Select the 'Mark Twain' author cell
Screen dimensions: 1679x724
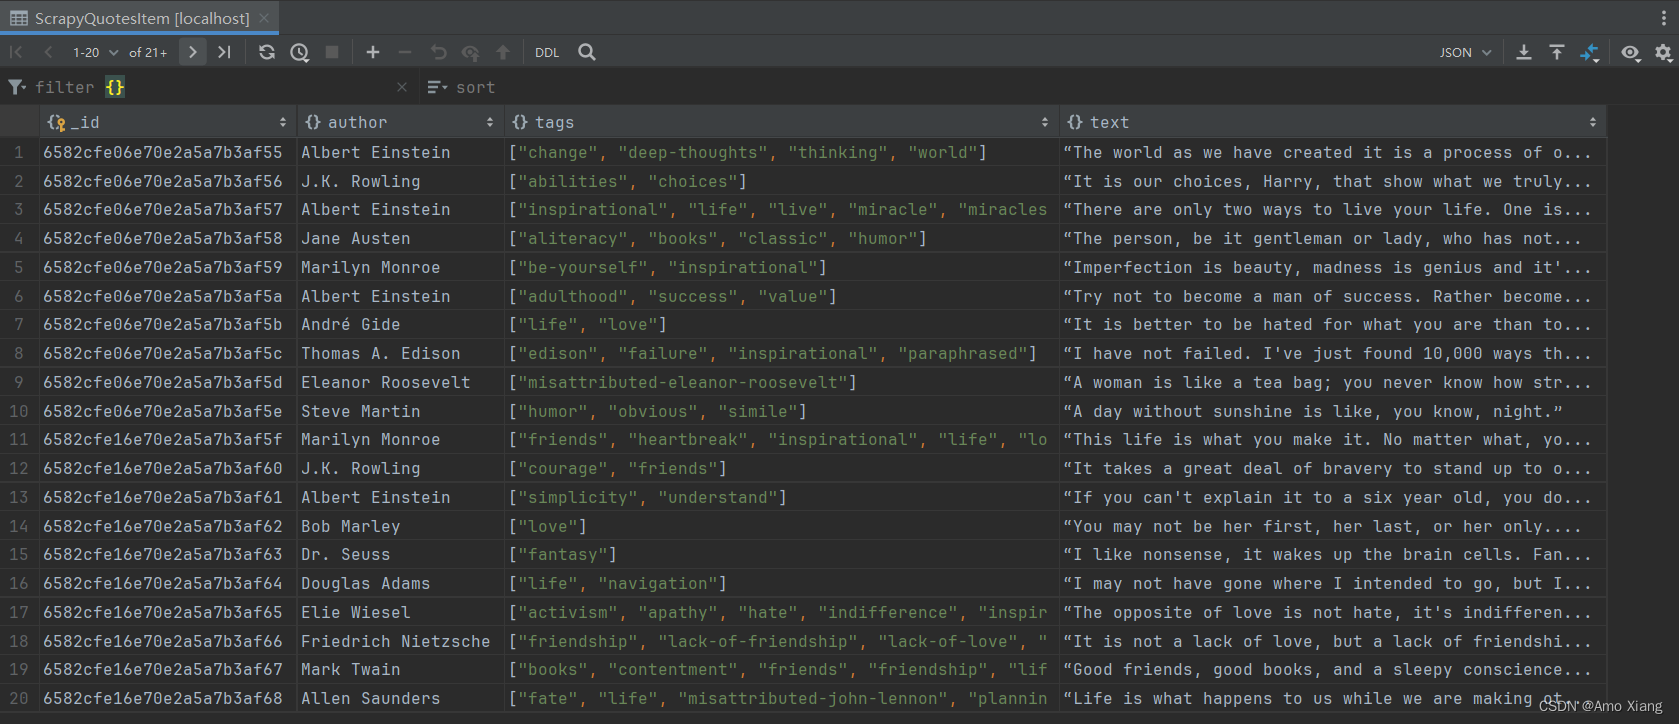coord(400,669)
